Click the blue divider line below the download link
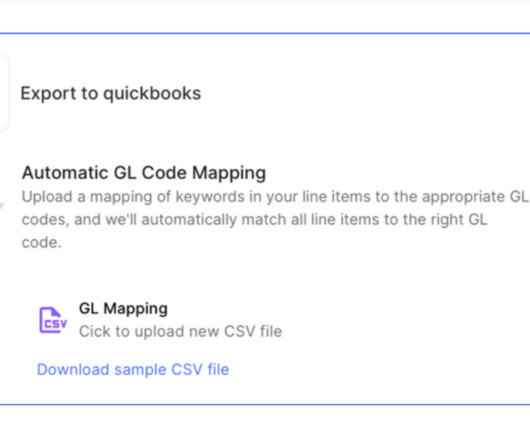This screenshot has width=530, height=442. pyautogui.click(x=265, y=404)
